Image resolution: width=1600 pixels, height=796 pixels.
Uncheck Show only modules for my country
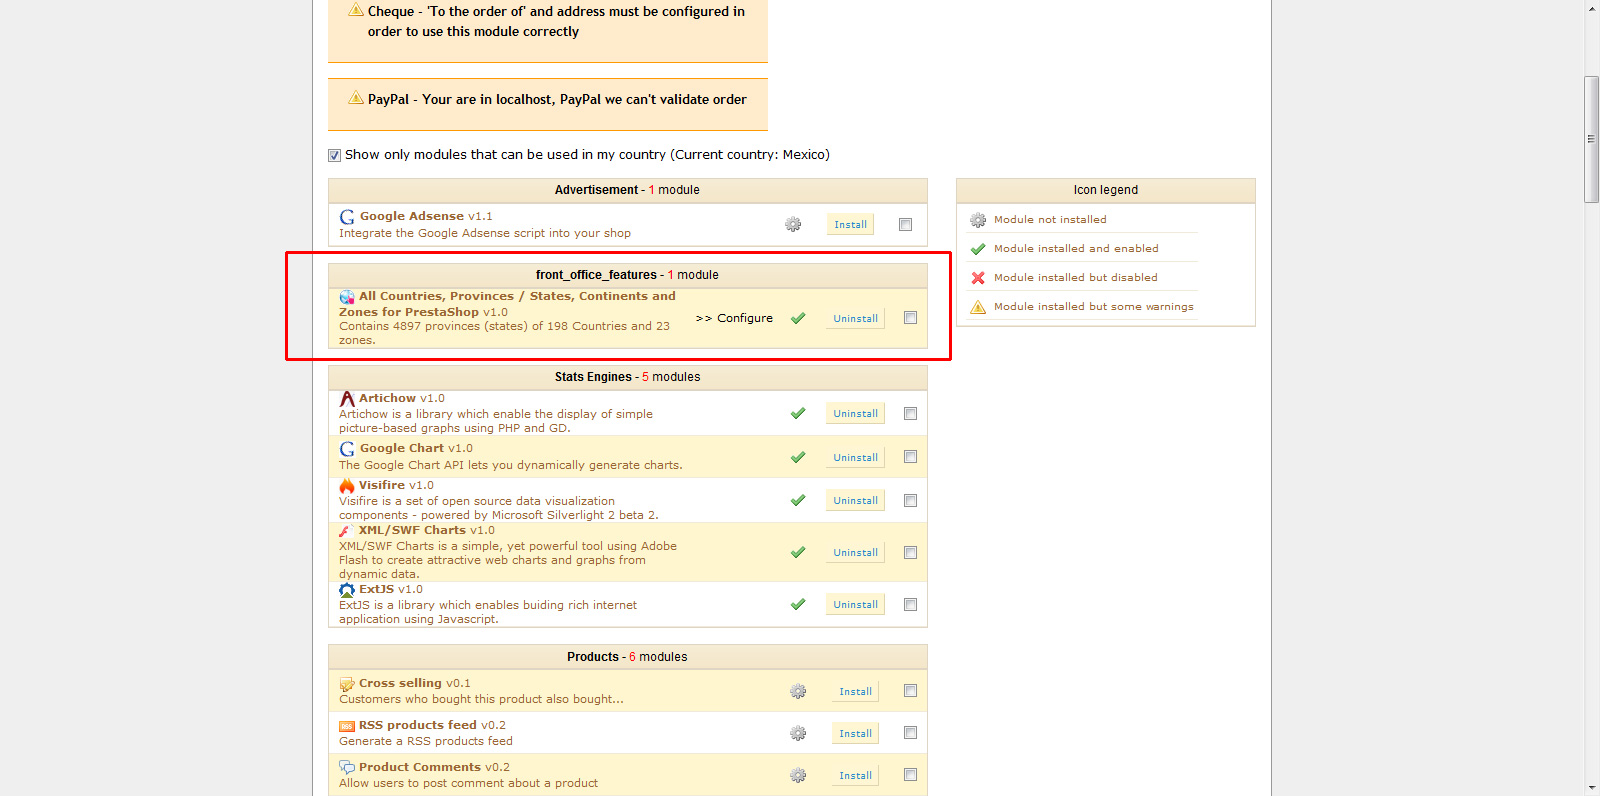pyautogui.click(x=335, y=155)
